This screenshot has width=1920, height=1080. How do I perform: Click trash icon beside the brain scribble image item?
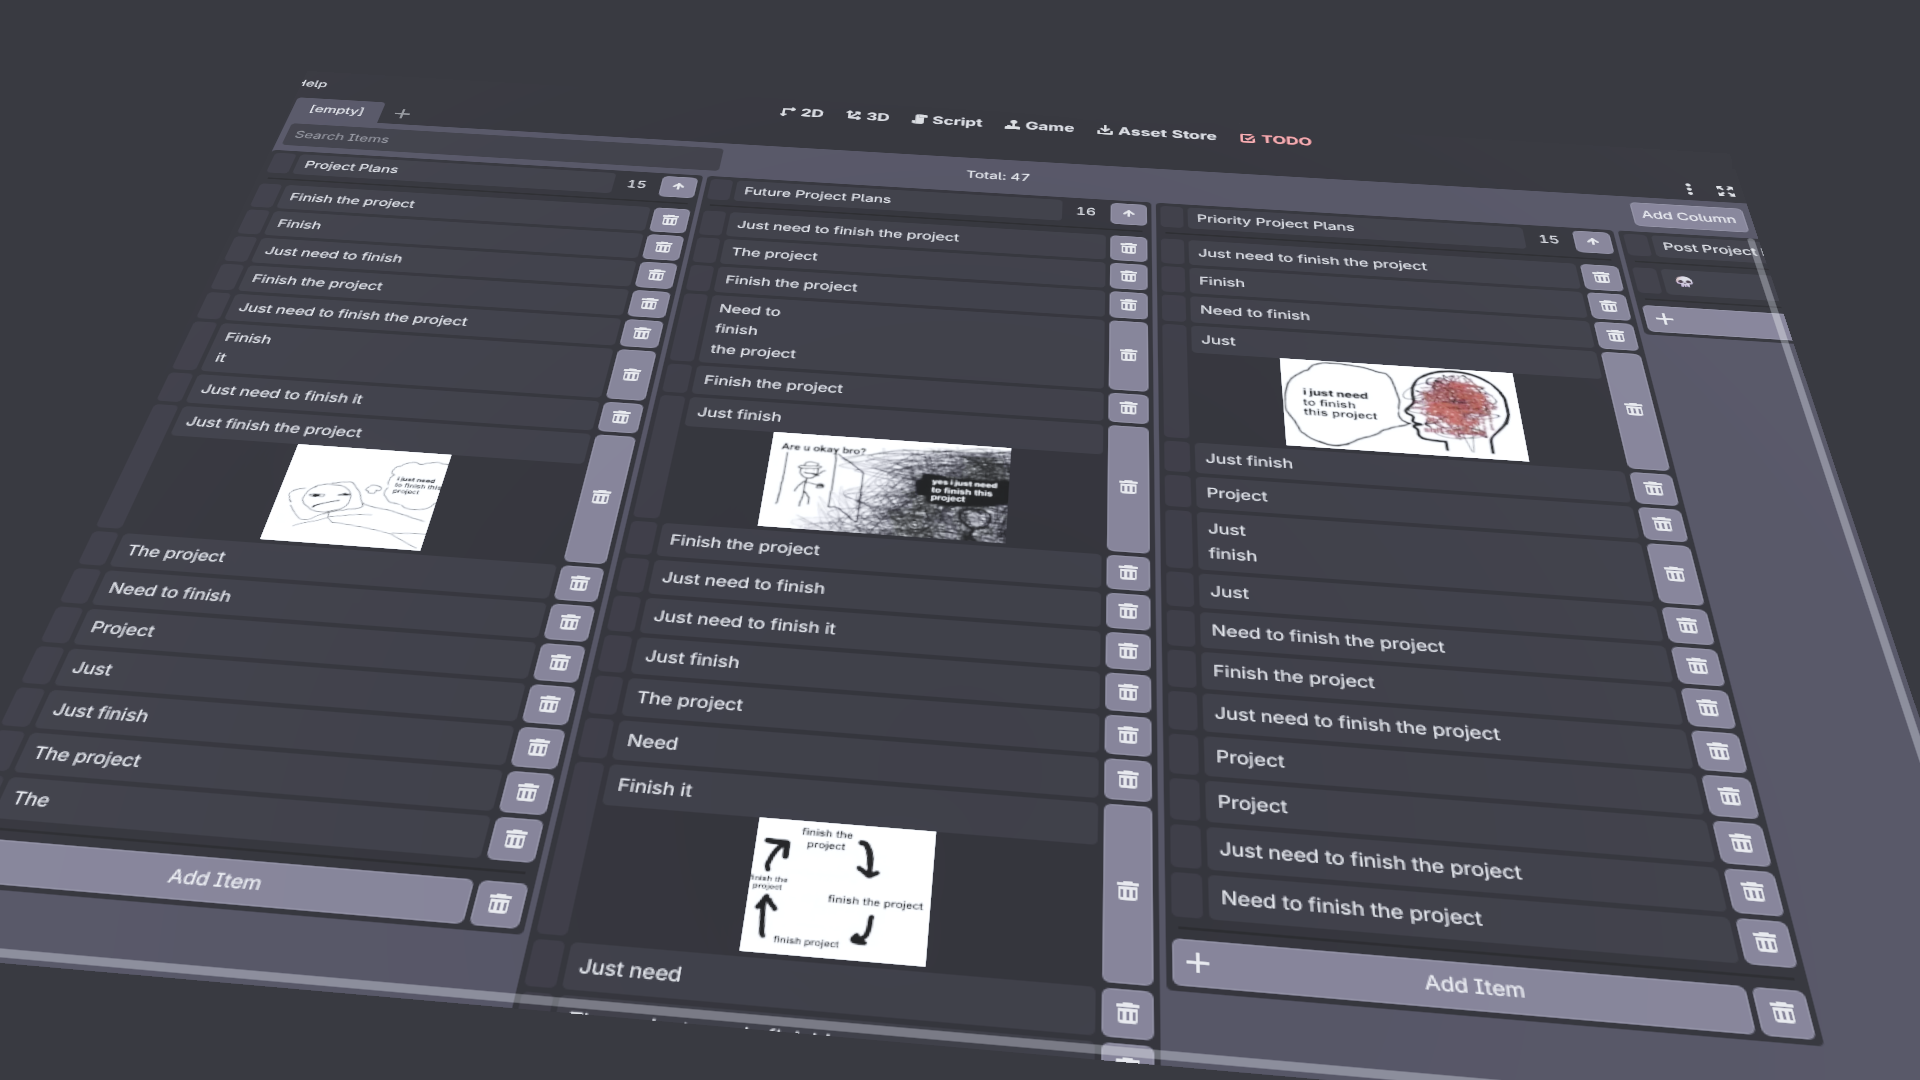tap(1634, 409)
